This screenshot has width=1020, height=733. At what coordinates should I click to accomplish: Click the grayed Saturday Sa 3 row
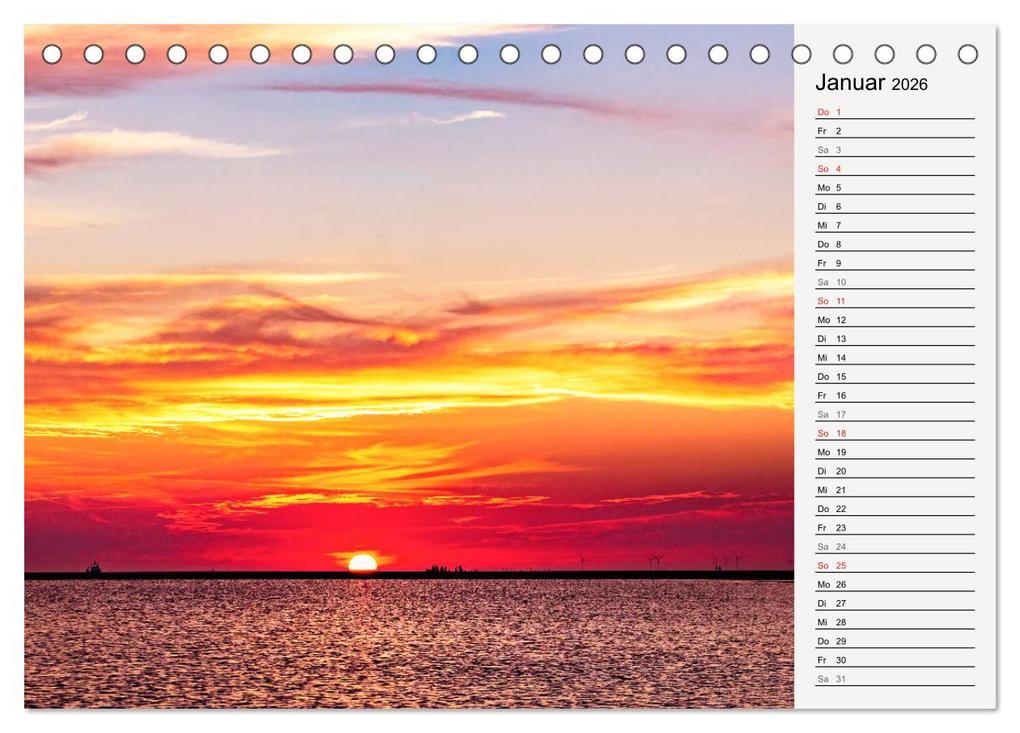[x=830, y=149]
